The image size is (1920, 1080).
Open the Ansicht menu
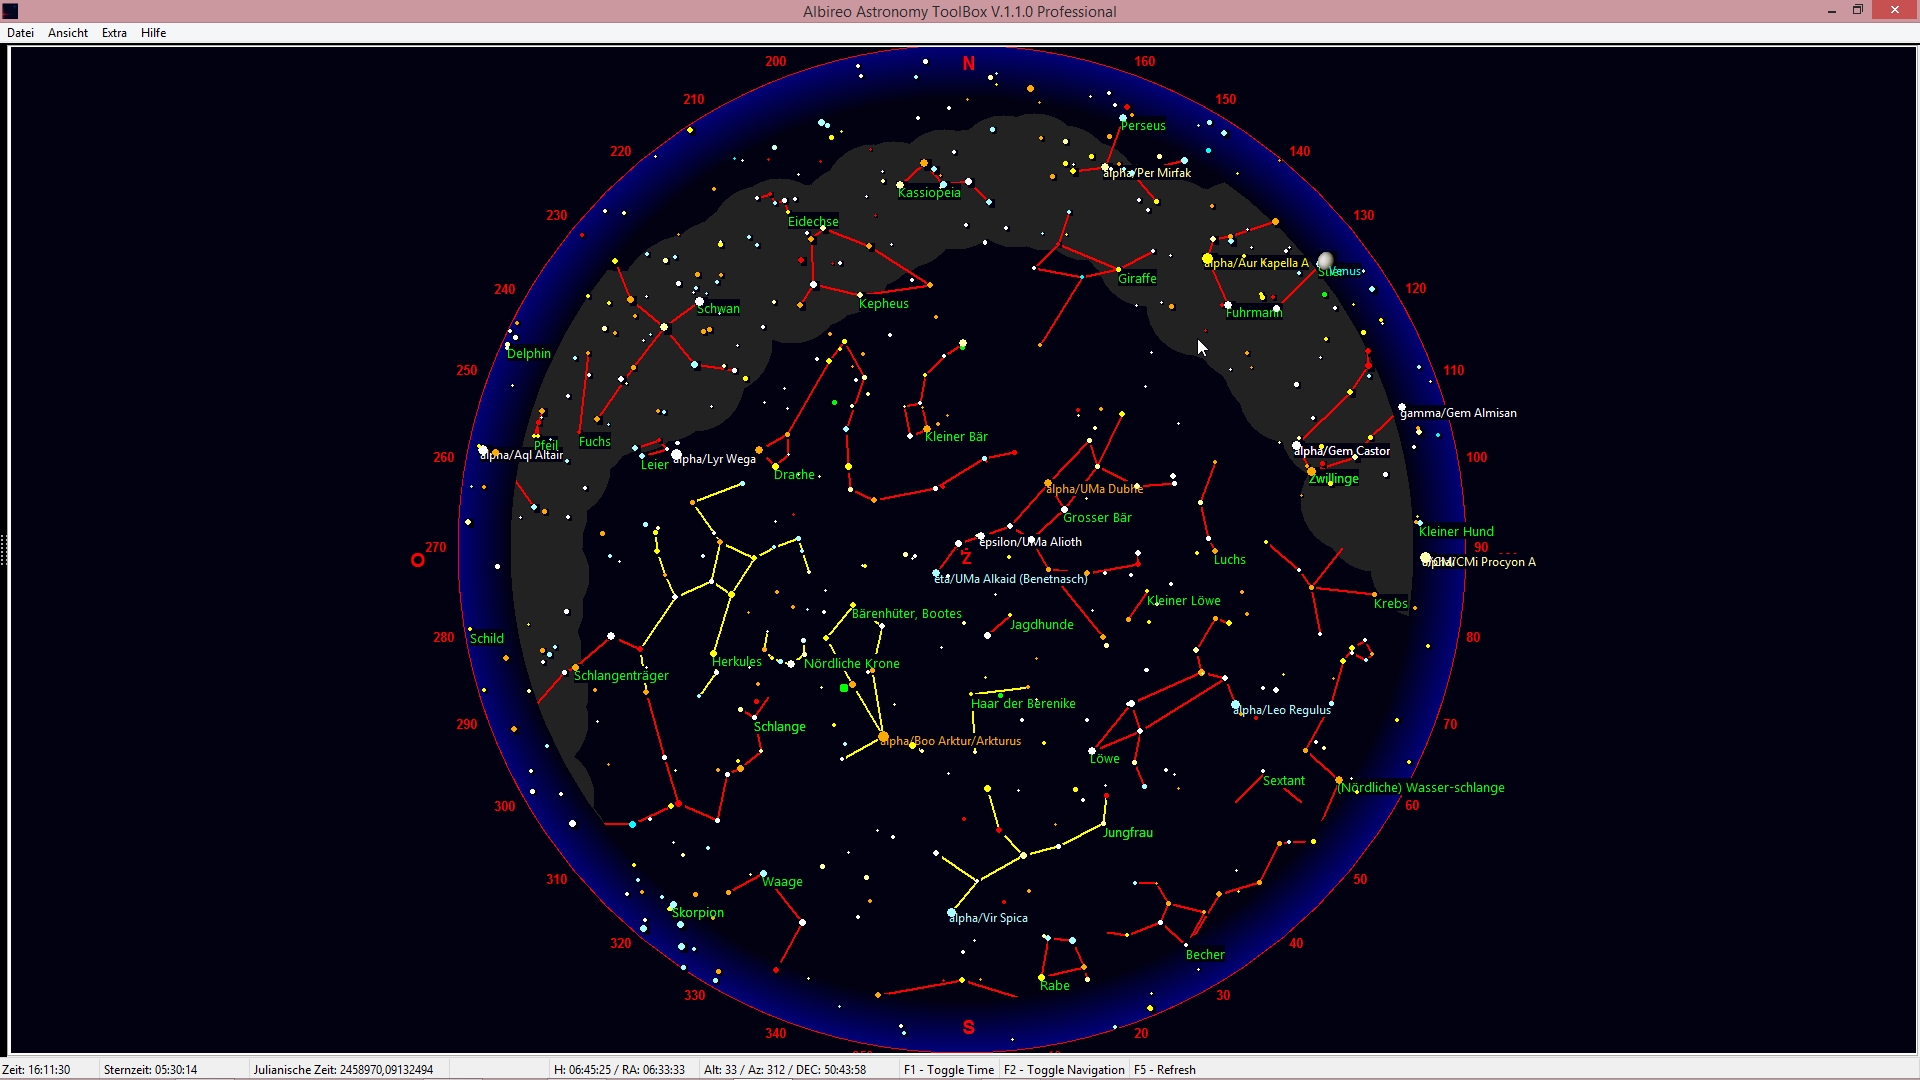click(68, 33)
